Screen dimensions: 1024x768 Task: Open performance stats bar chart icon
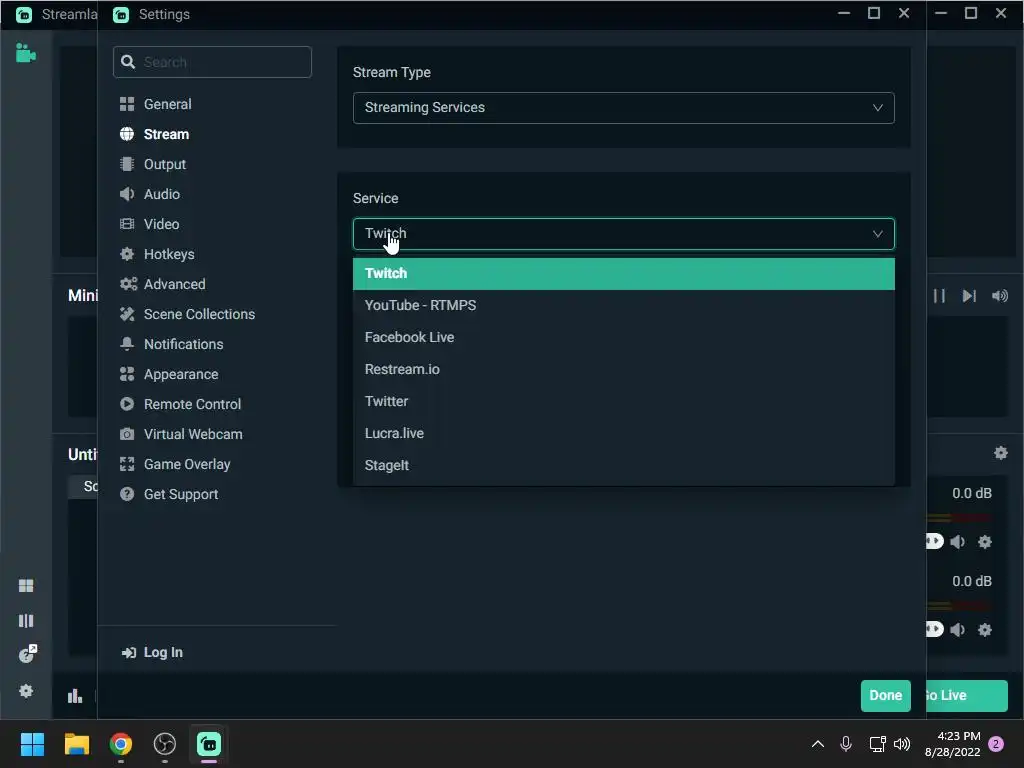[75, 696]
